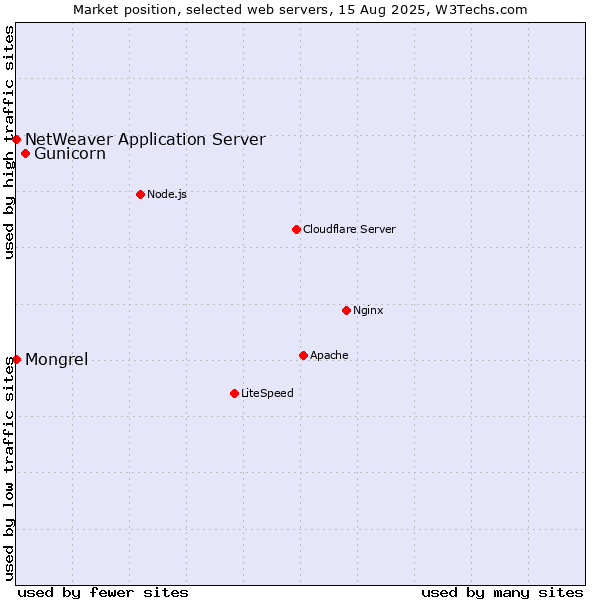Select the LiteSpeed data point
The width and height of the screenshot is (600, 600).
click(235, 393)
